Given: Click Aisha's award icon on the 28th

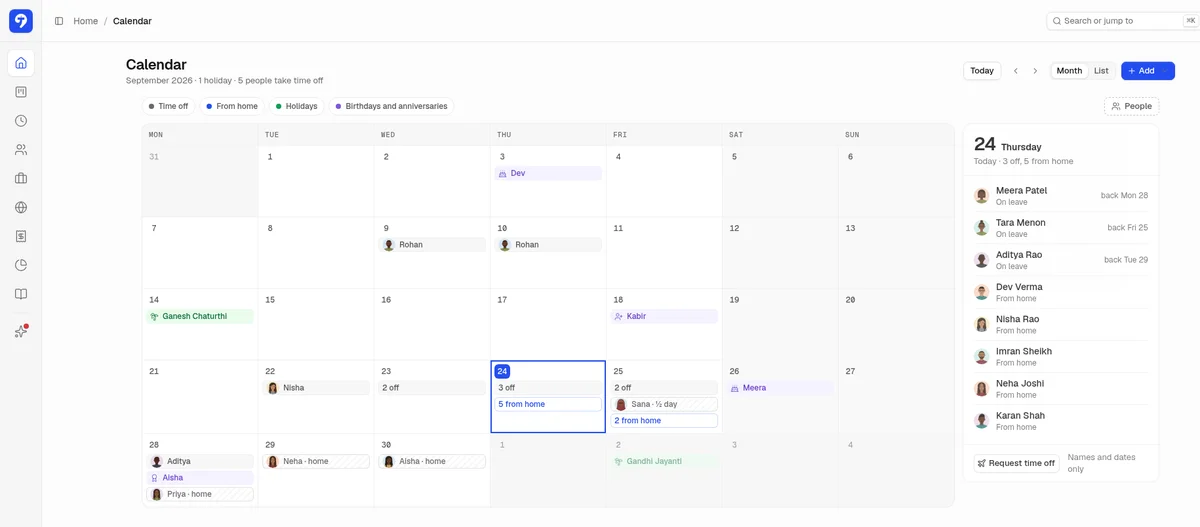Looking at the screenshot, I should pos(155,478).
